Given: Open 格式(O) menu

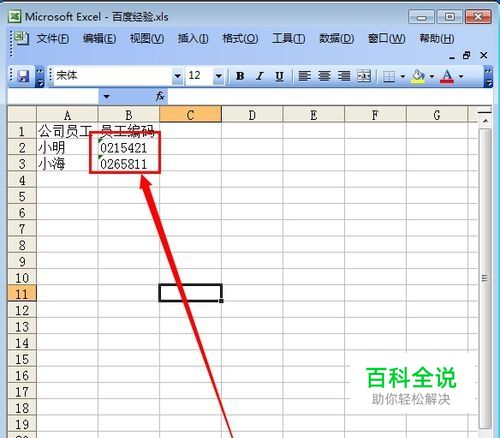Looking at the screenshot, I should click(240, 38).
